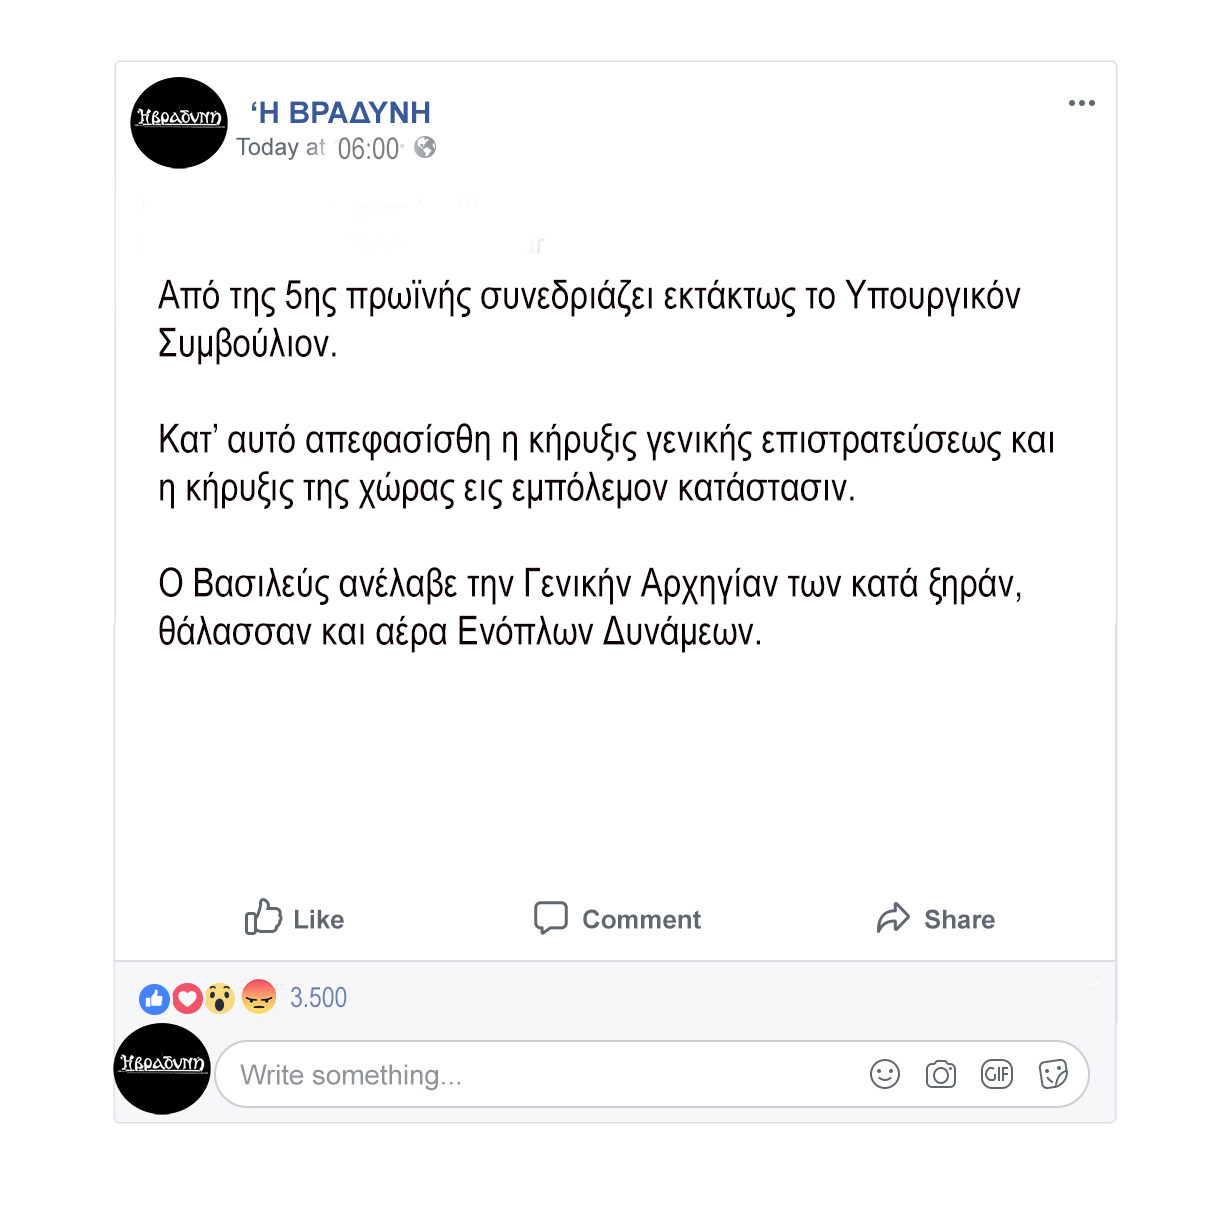Attach a photo using the camera icon
This screenshot has height=1232, width=1228.
pyautogui.click(x=941, y=1074)
